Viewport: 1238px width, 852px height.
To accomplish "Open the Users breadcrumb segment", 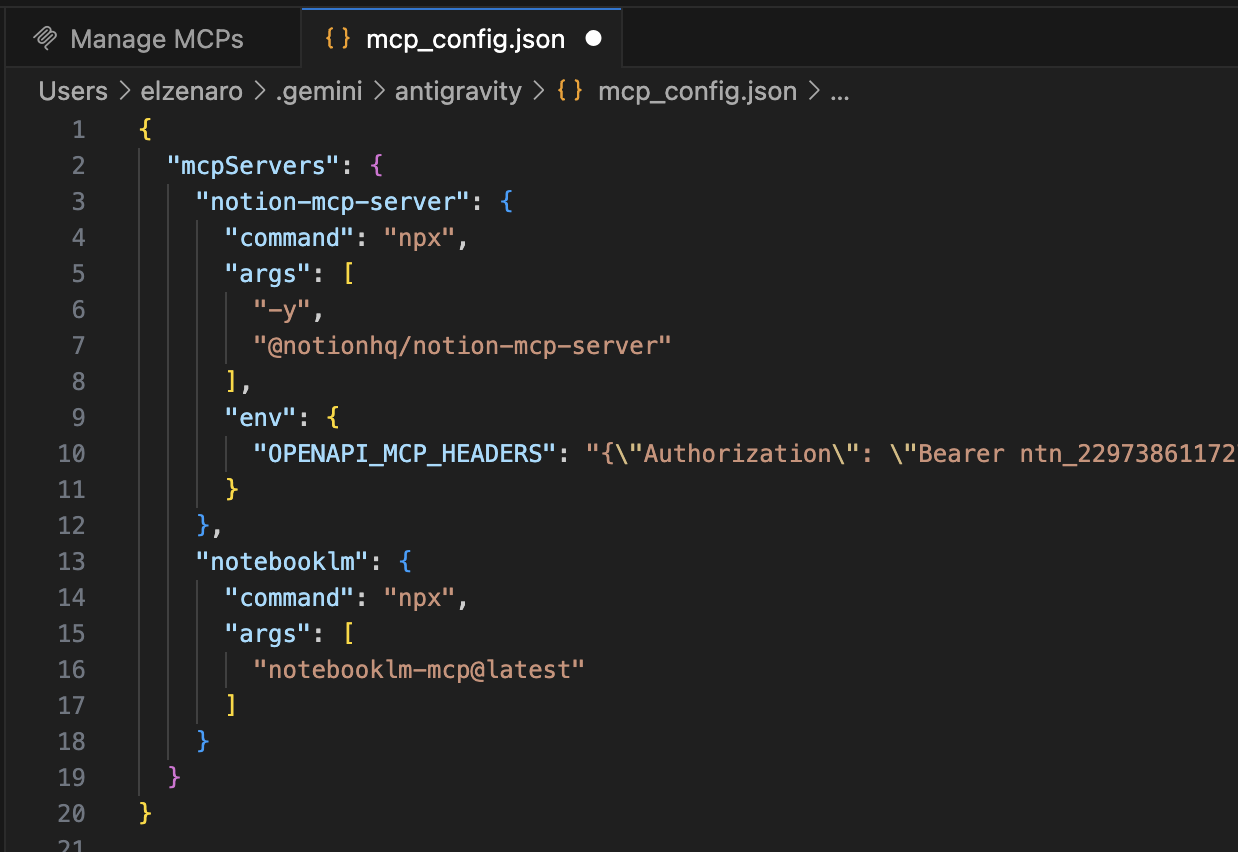I will click(x=73, y=91).
